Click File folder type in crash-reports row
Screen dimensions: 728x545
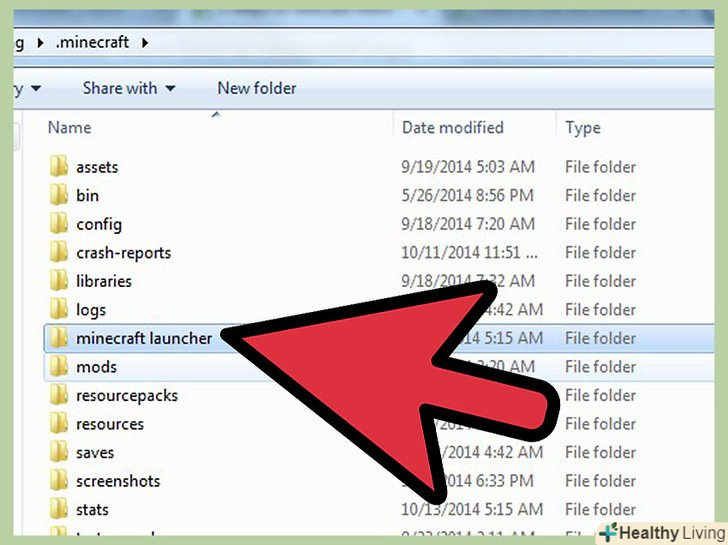600,252
